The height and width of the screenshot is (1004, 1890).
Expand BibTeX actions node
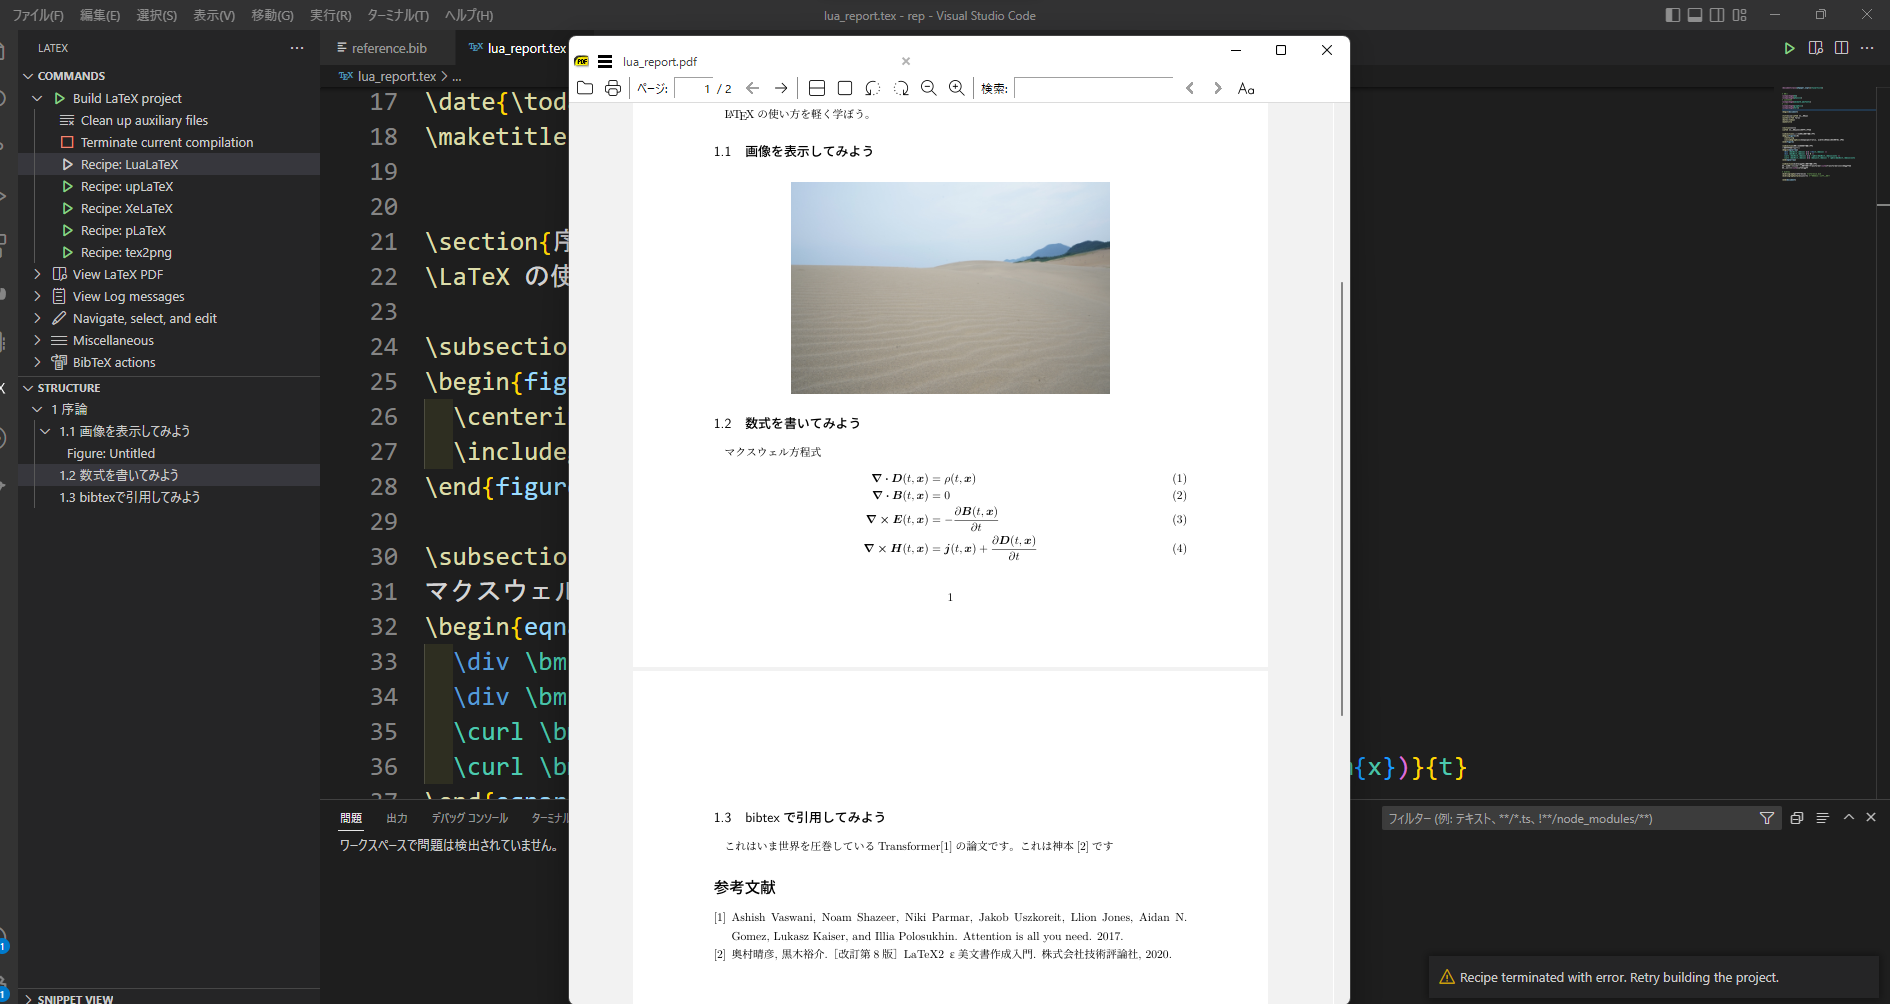pos(37,362)
